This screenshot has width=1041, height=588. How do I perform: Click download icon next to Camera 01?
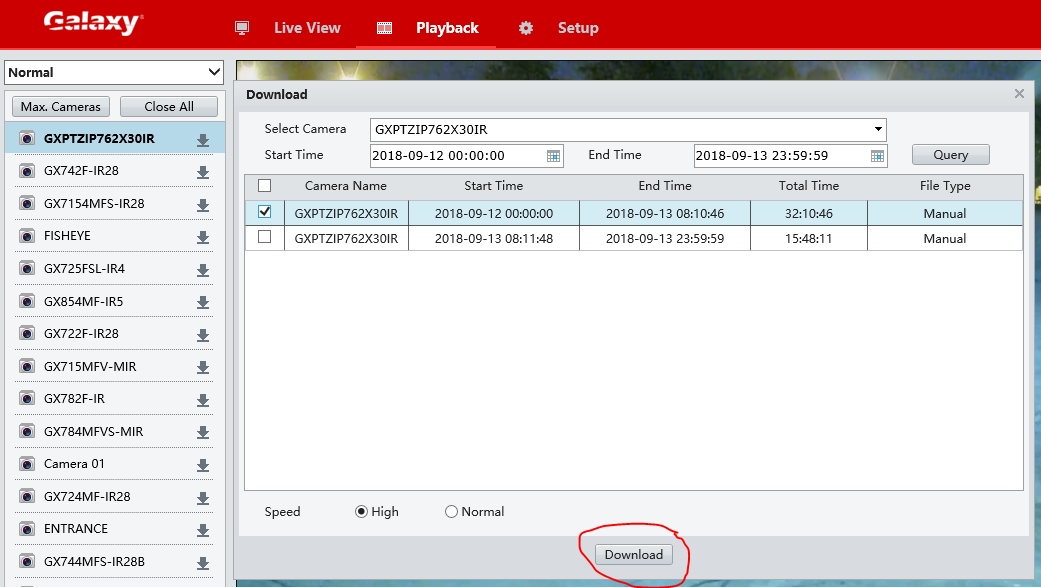click(203, 465)
